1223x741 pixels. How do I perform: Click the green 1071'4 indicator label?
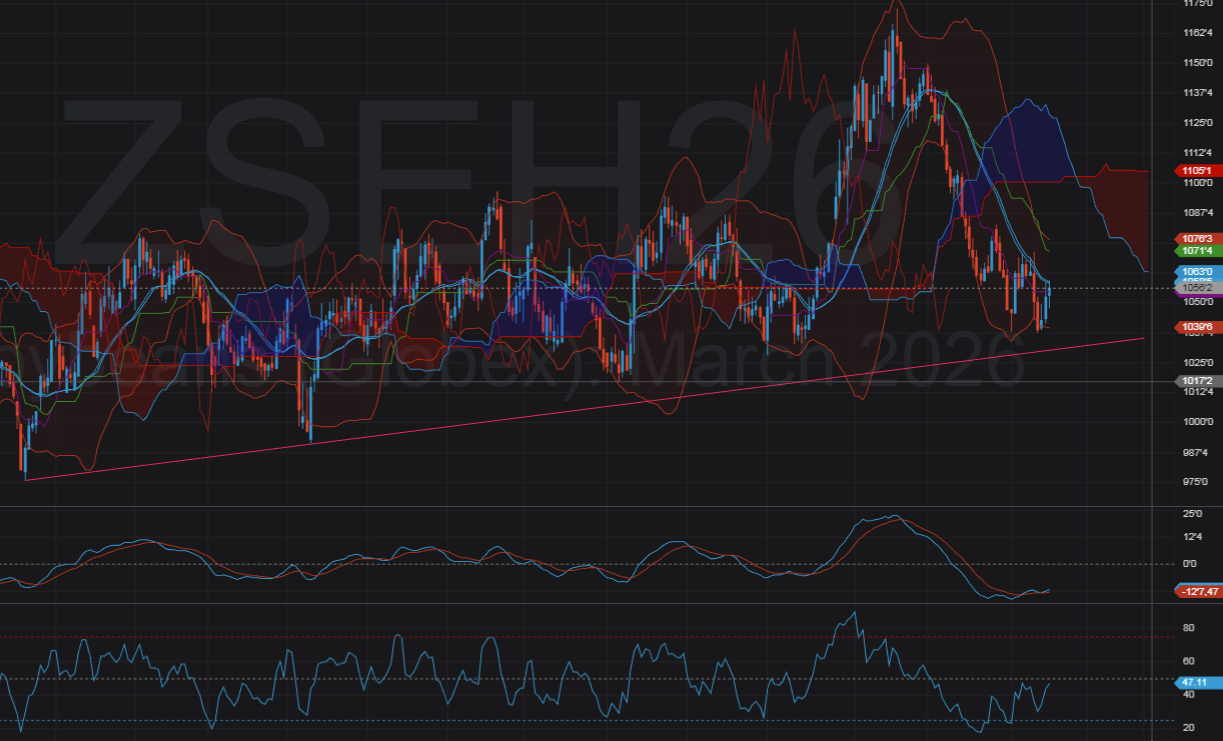(1197, 251)
